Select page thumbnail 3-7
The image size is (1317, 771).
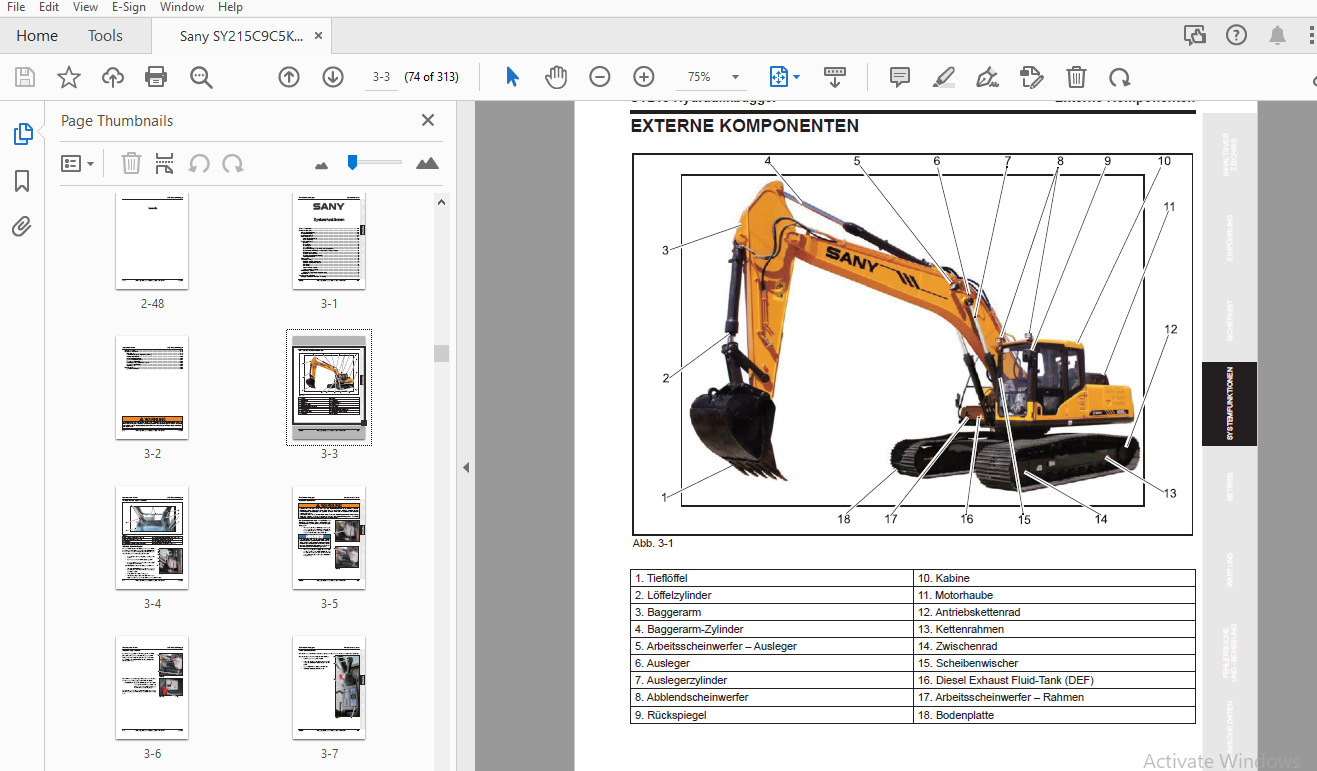pyautogui.click(x=329, y=687)
